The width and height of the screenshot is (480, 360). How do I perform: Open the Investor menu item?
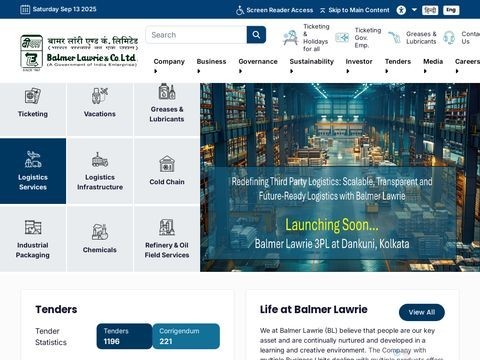tap(359, 62)
